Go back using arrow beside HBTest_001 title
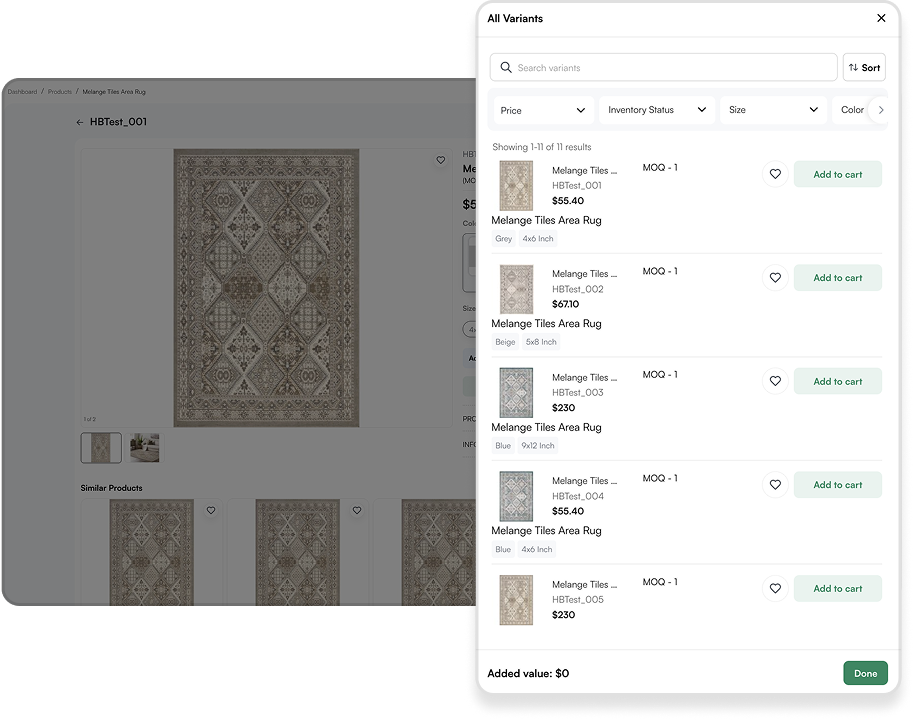 [x=80, y=122]
